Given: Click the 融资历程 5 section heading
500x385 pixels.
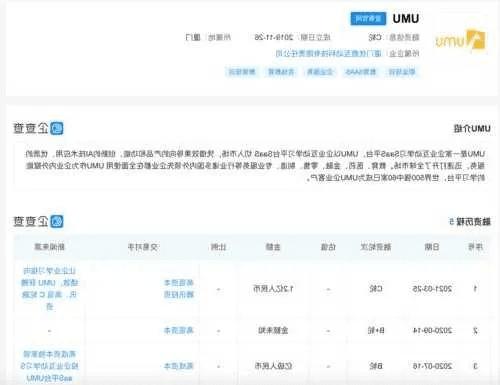Looking at the screenshot, I should click(470, 221).
